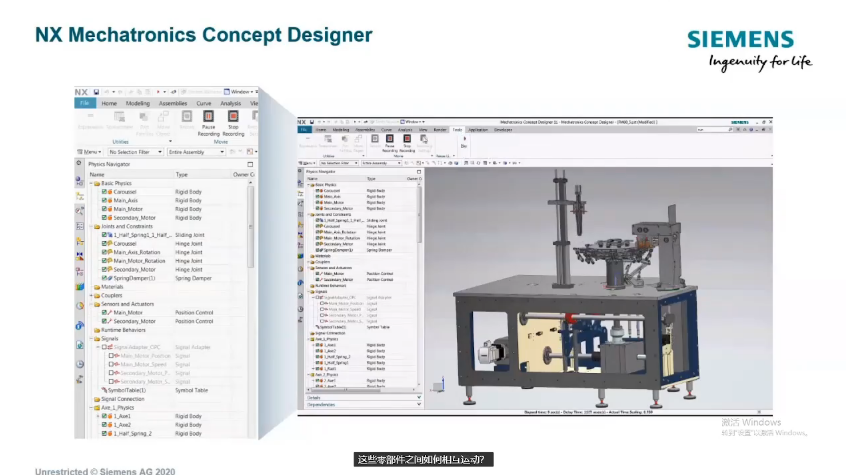The image size is (846, 475).
Task: Click the resource bar gear icon above magnified sidebar
Action: tap(79, 163)
